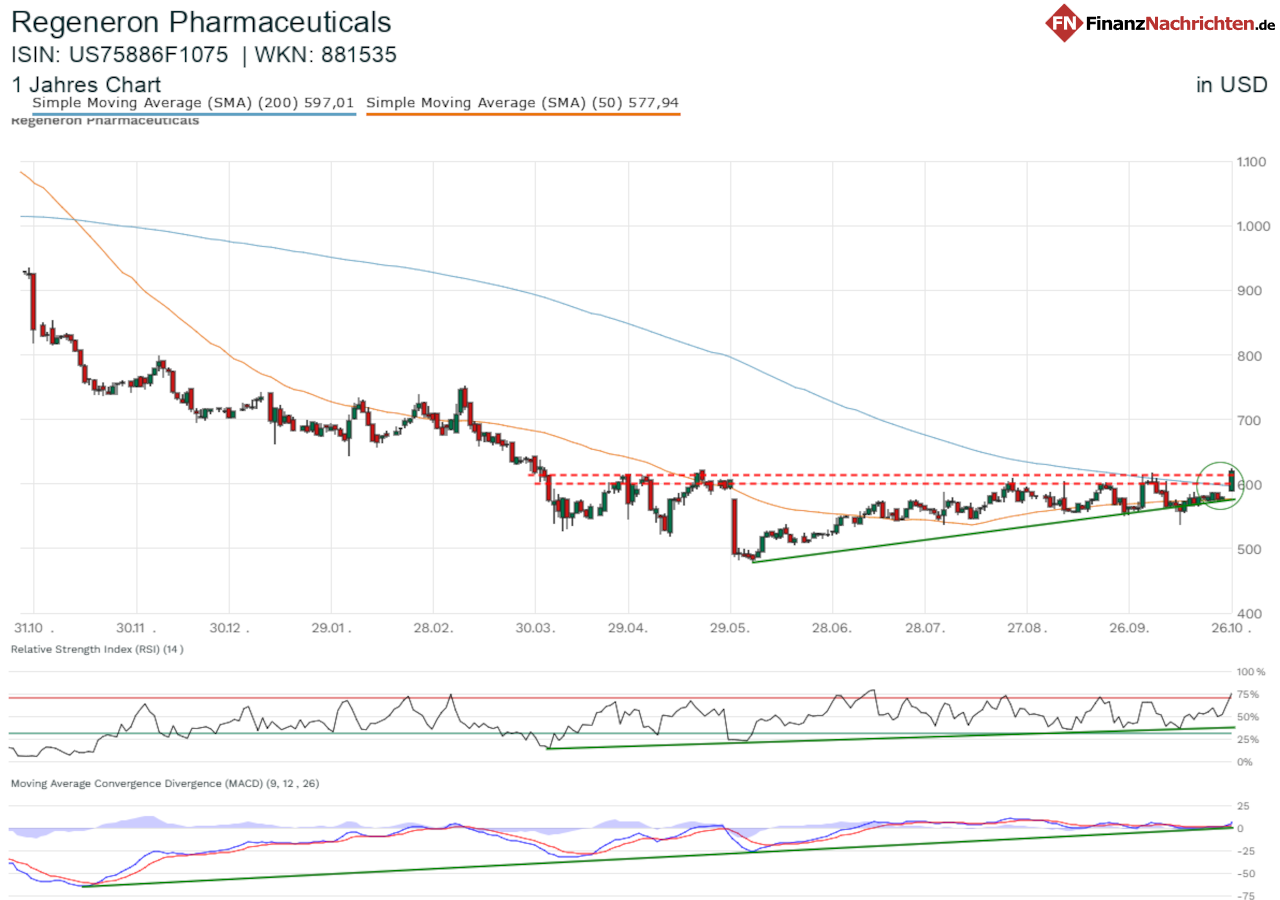This screenshot has height=900, width=1280.
Task: Click the green circle highlight on the chart
Action: point(1219,487)
